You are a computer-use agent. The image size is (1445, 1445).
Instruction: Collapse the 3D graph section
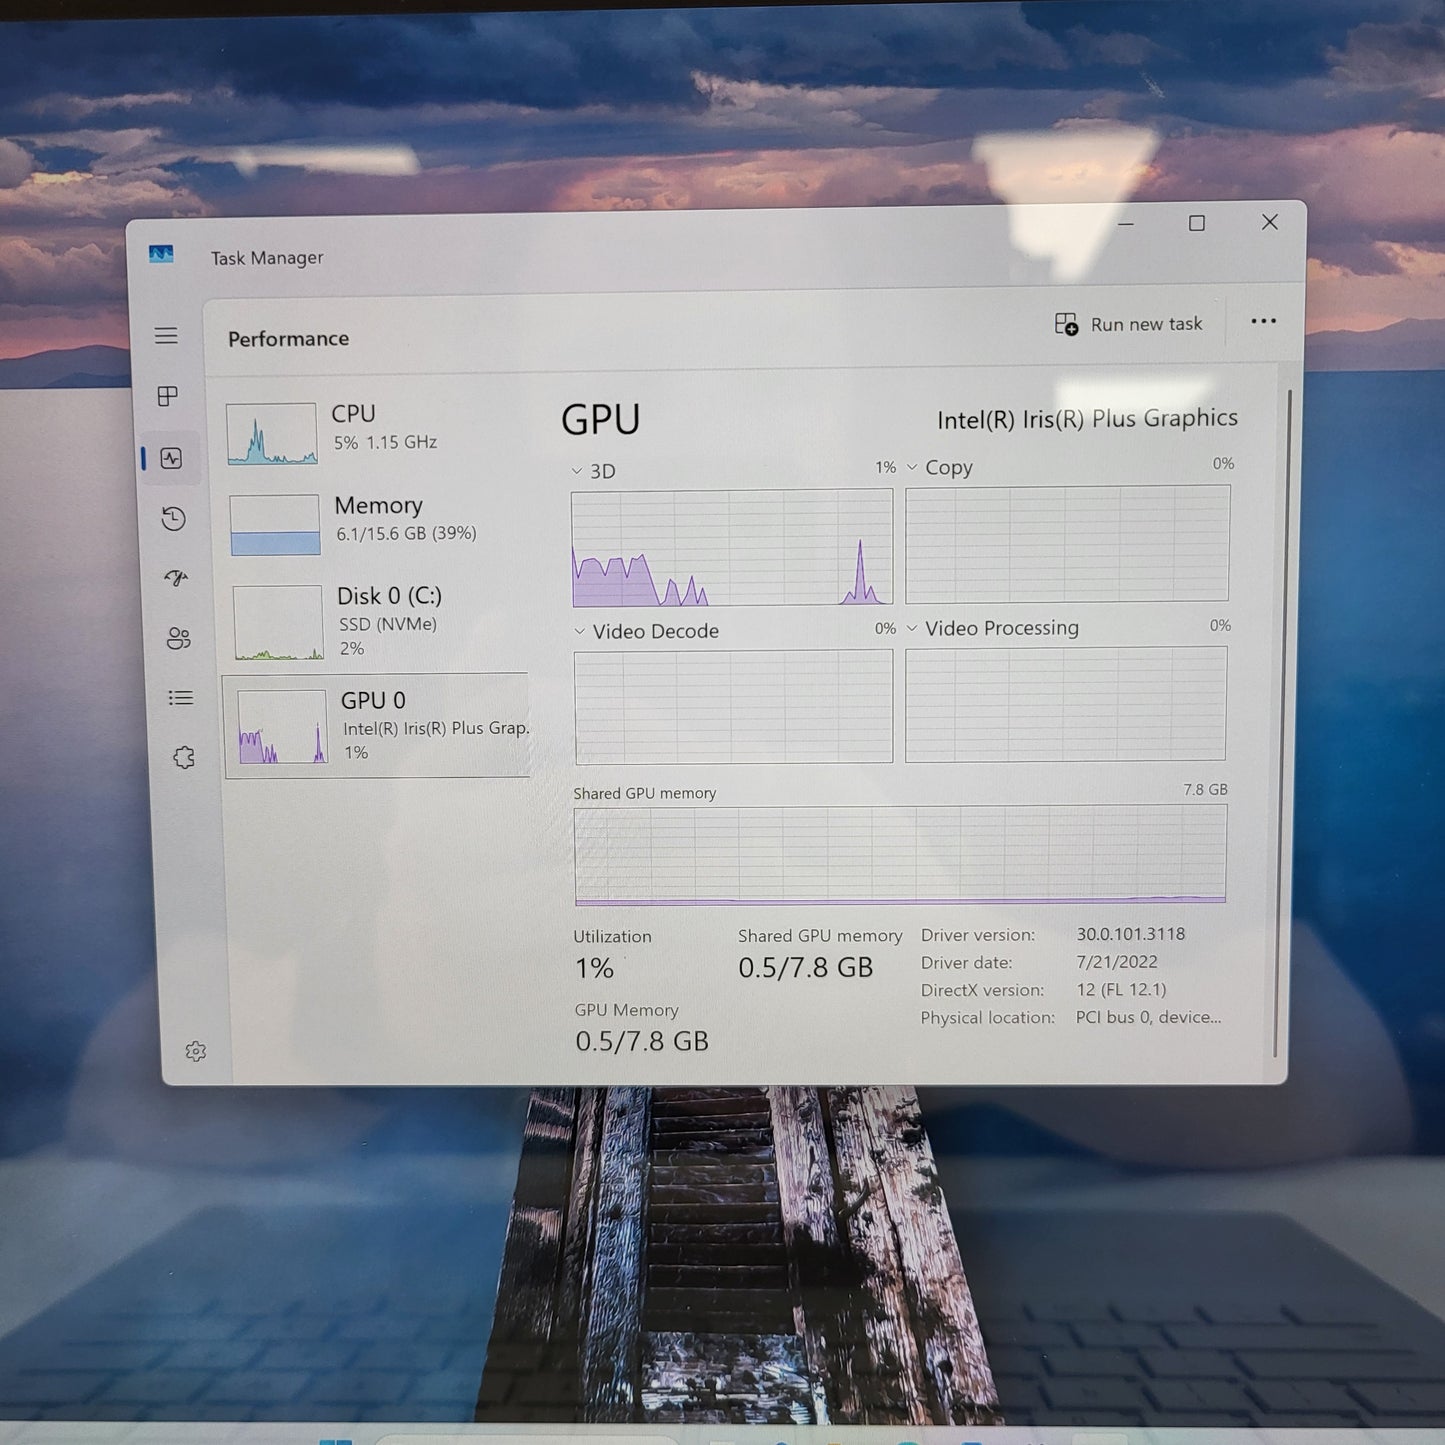click(x=577, y=470)
